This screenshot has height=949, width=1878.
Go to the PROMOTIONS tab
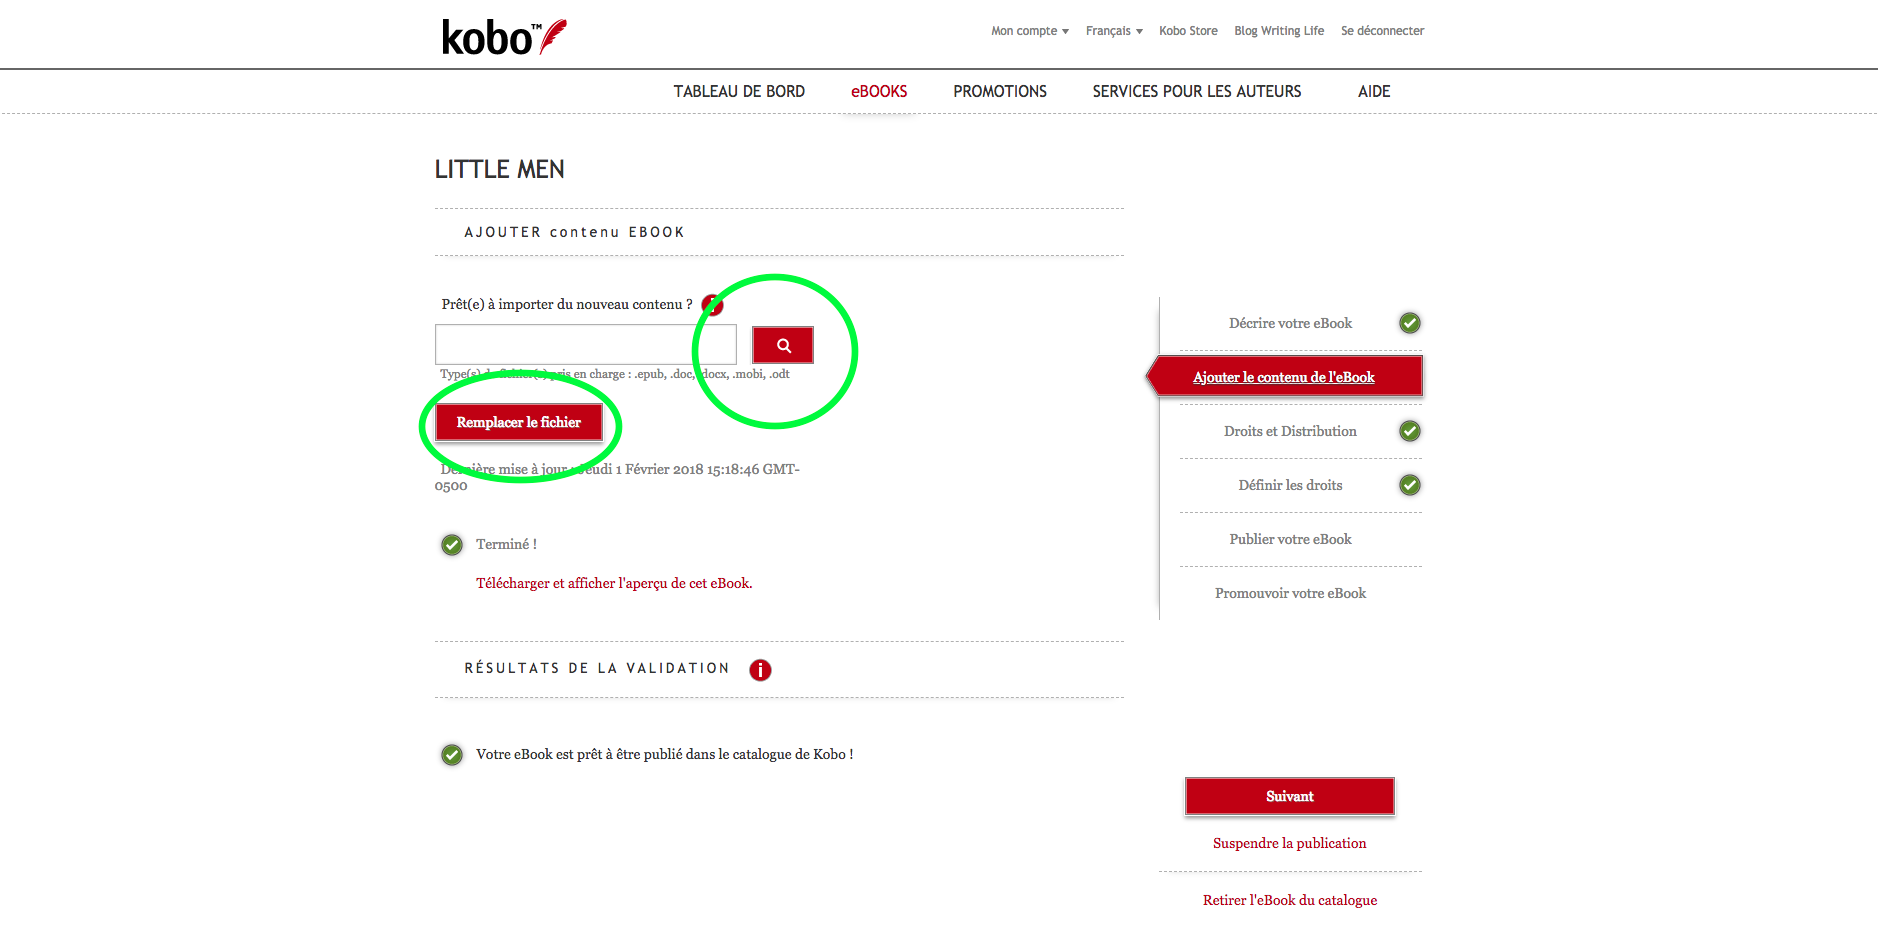999,91
